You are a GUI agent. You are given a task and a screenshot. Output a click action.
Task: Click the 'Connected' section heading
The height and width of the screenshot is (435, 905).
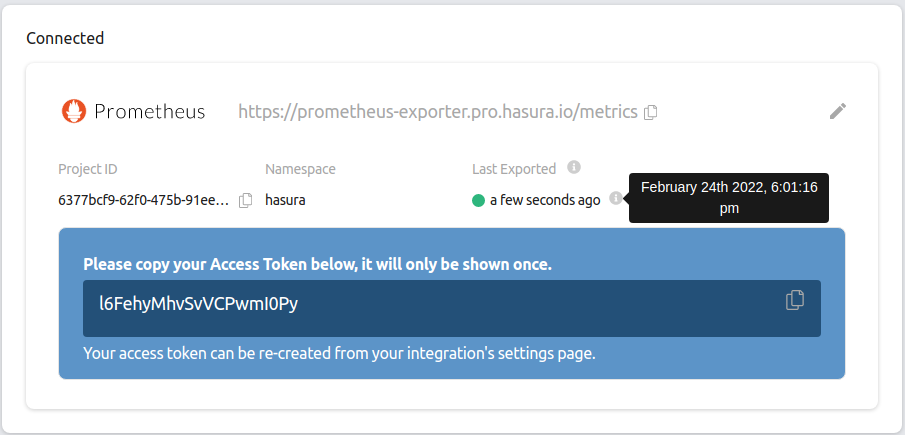pos(65,39)
